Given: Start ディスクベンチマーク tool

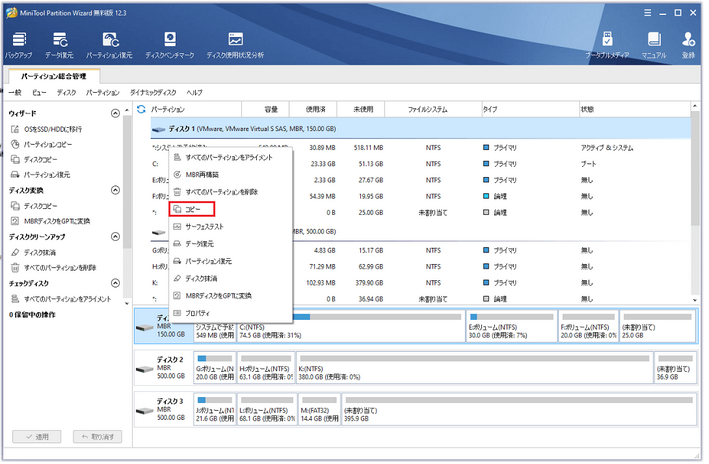Looking at the screenshot, I should [x=170, y=45].
